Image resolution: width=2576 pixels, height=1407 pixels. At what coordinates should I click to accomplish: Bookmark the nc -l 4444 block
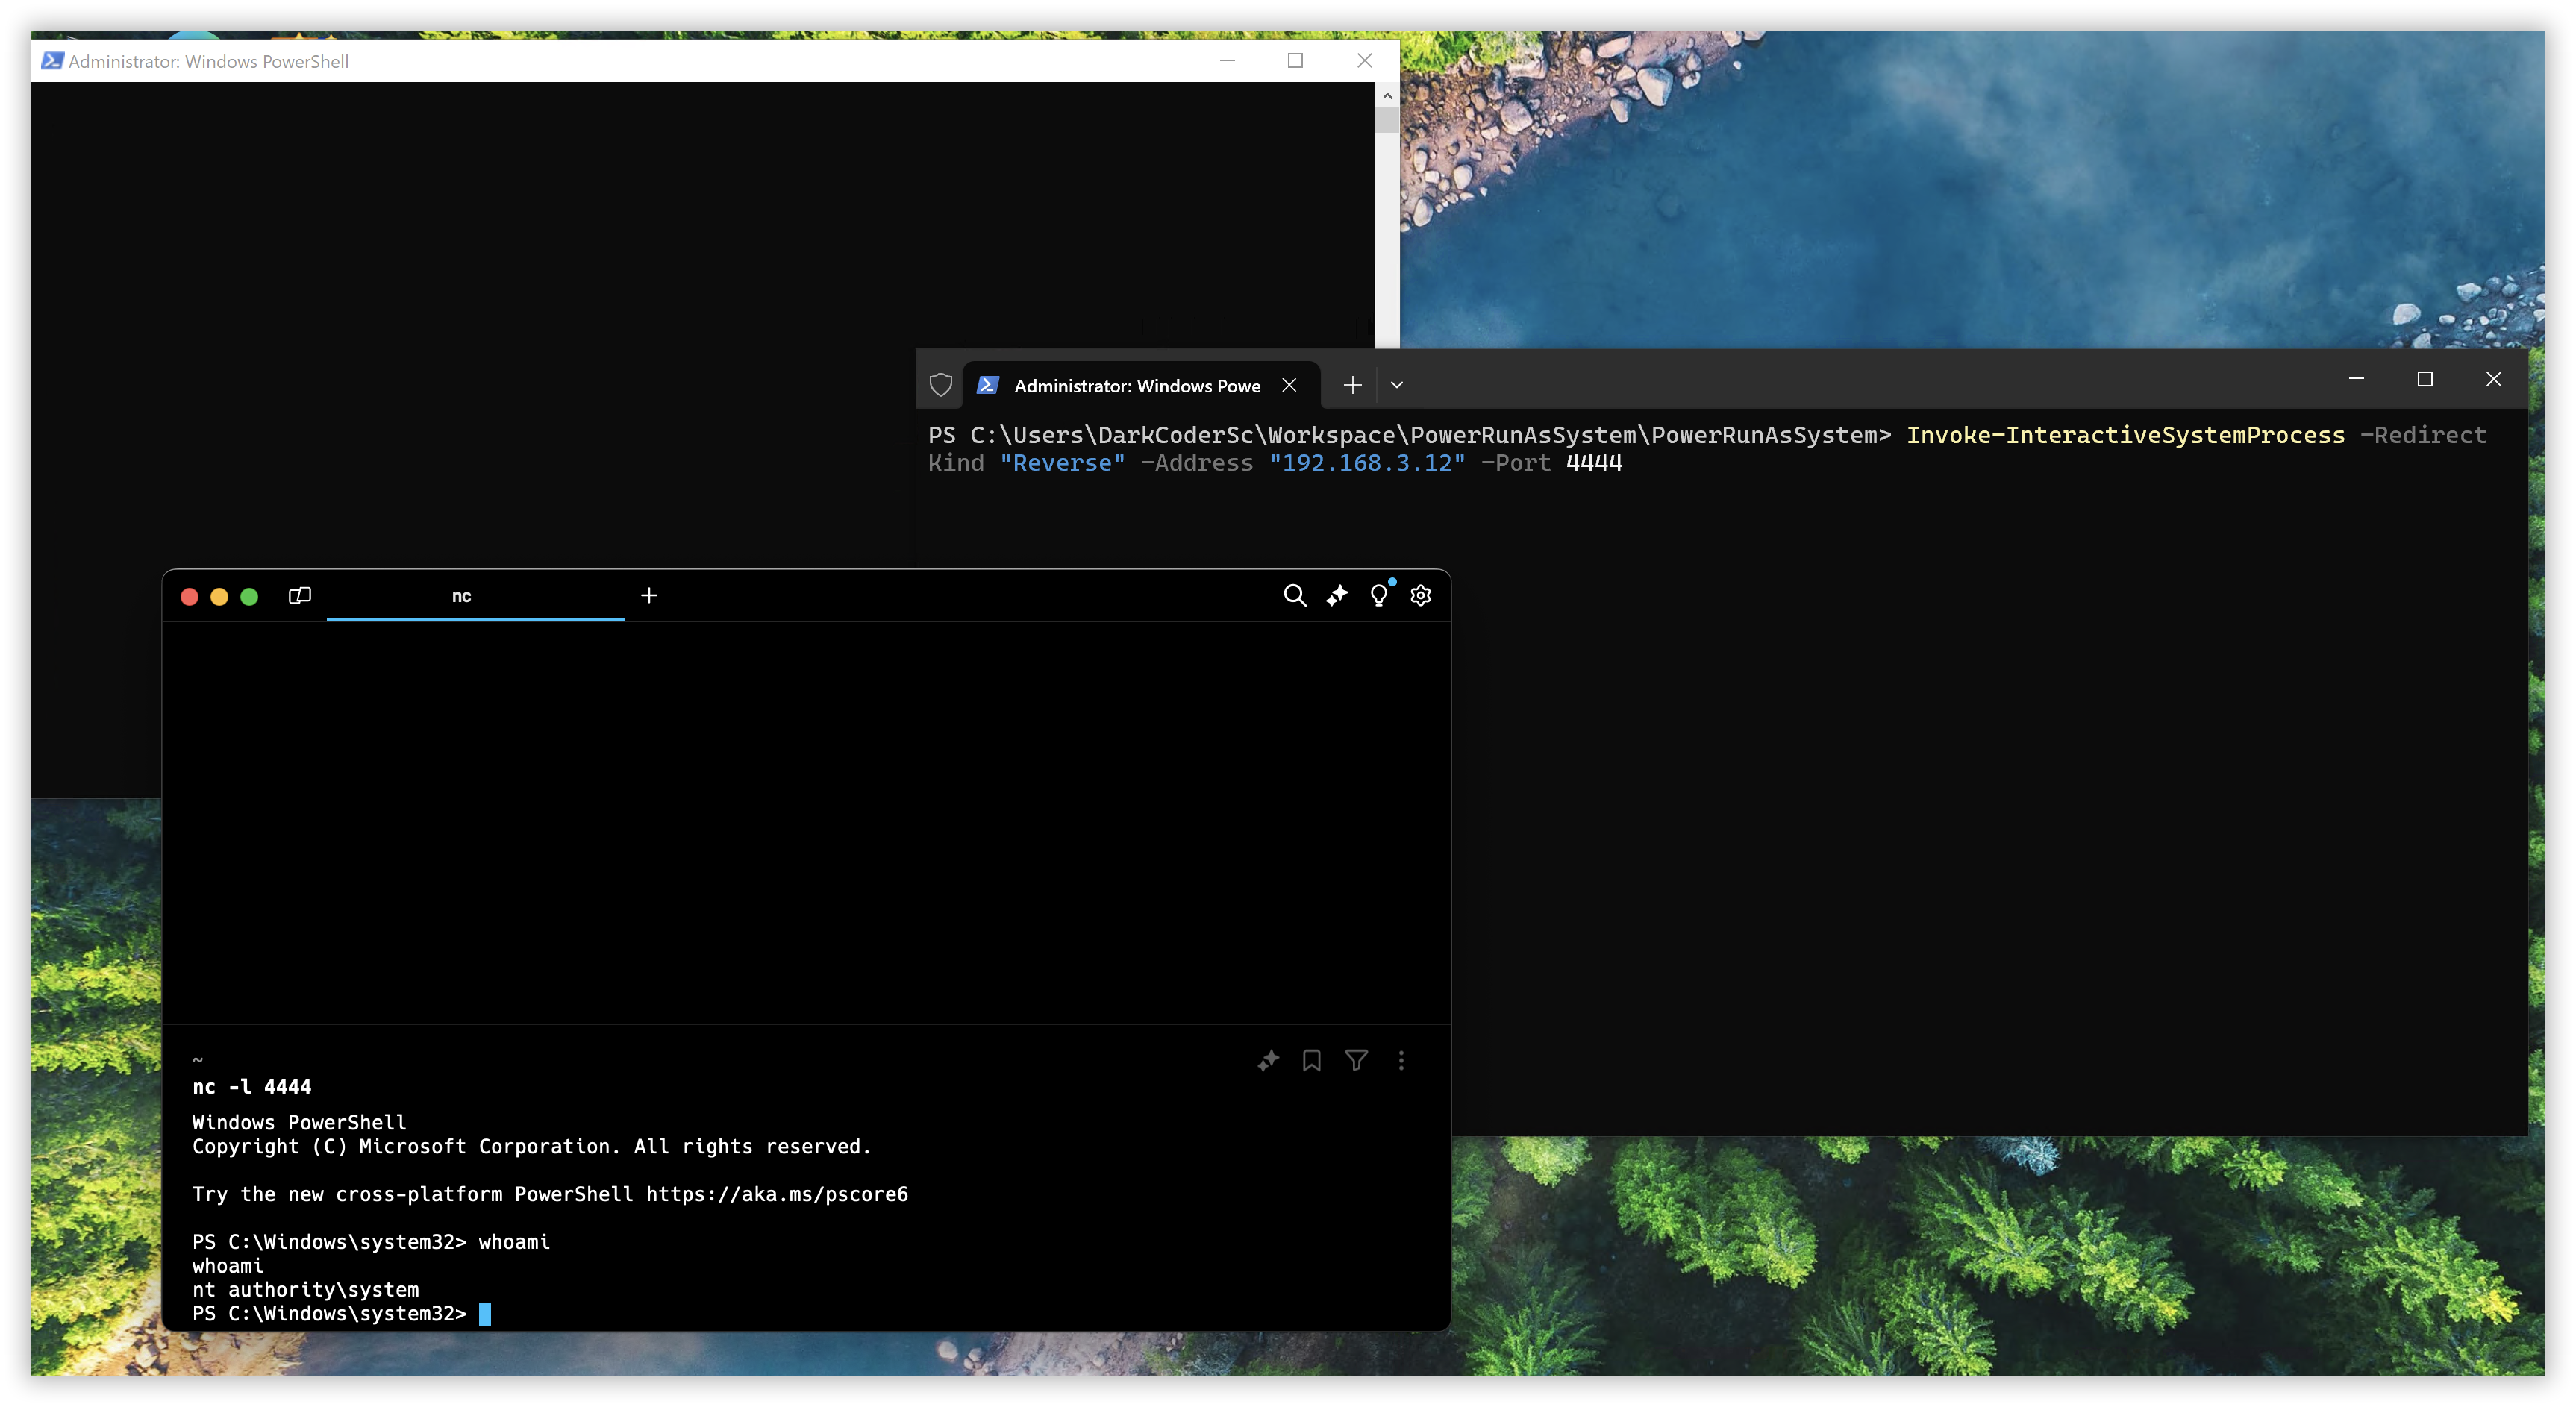[x=1312, y=1061]
